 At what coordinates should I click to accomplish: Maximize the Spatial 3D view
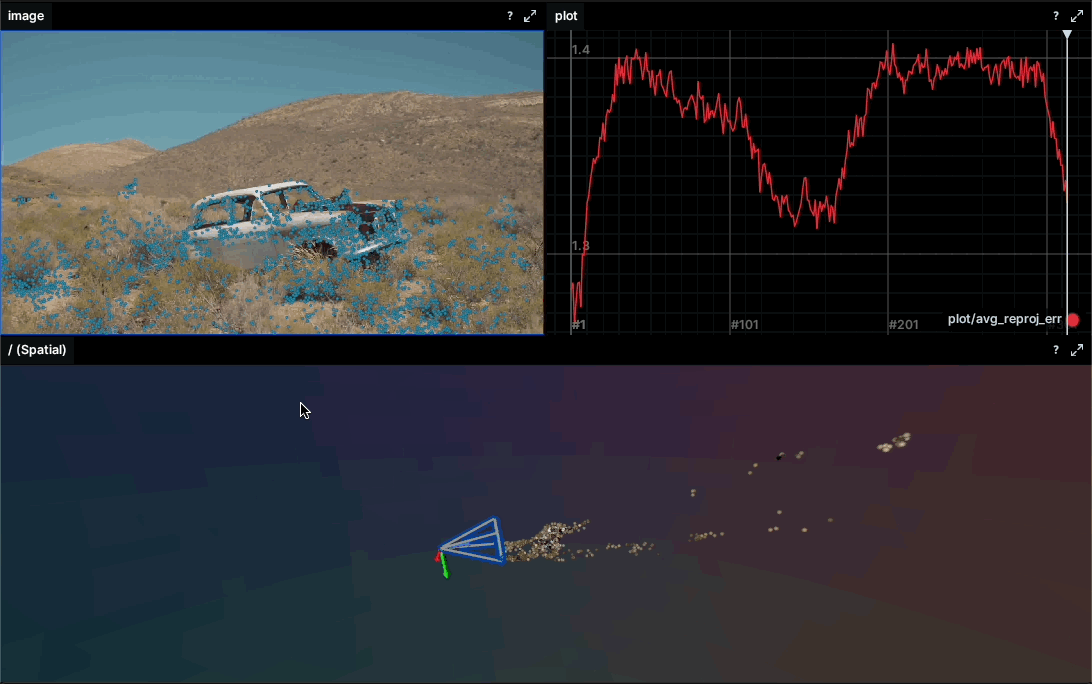coord(1077,350)
